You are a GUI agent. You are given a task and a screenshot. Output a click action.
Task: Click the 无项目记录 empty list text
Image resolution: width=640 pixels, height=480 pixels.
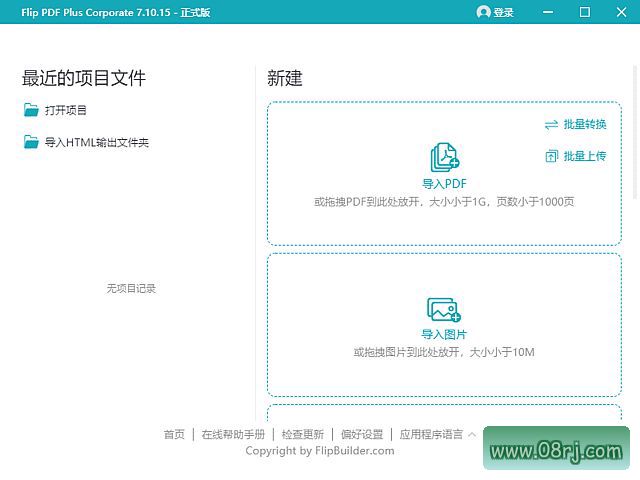click(131, 289)
